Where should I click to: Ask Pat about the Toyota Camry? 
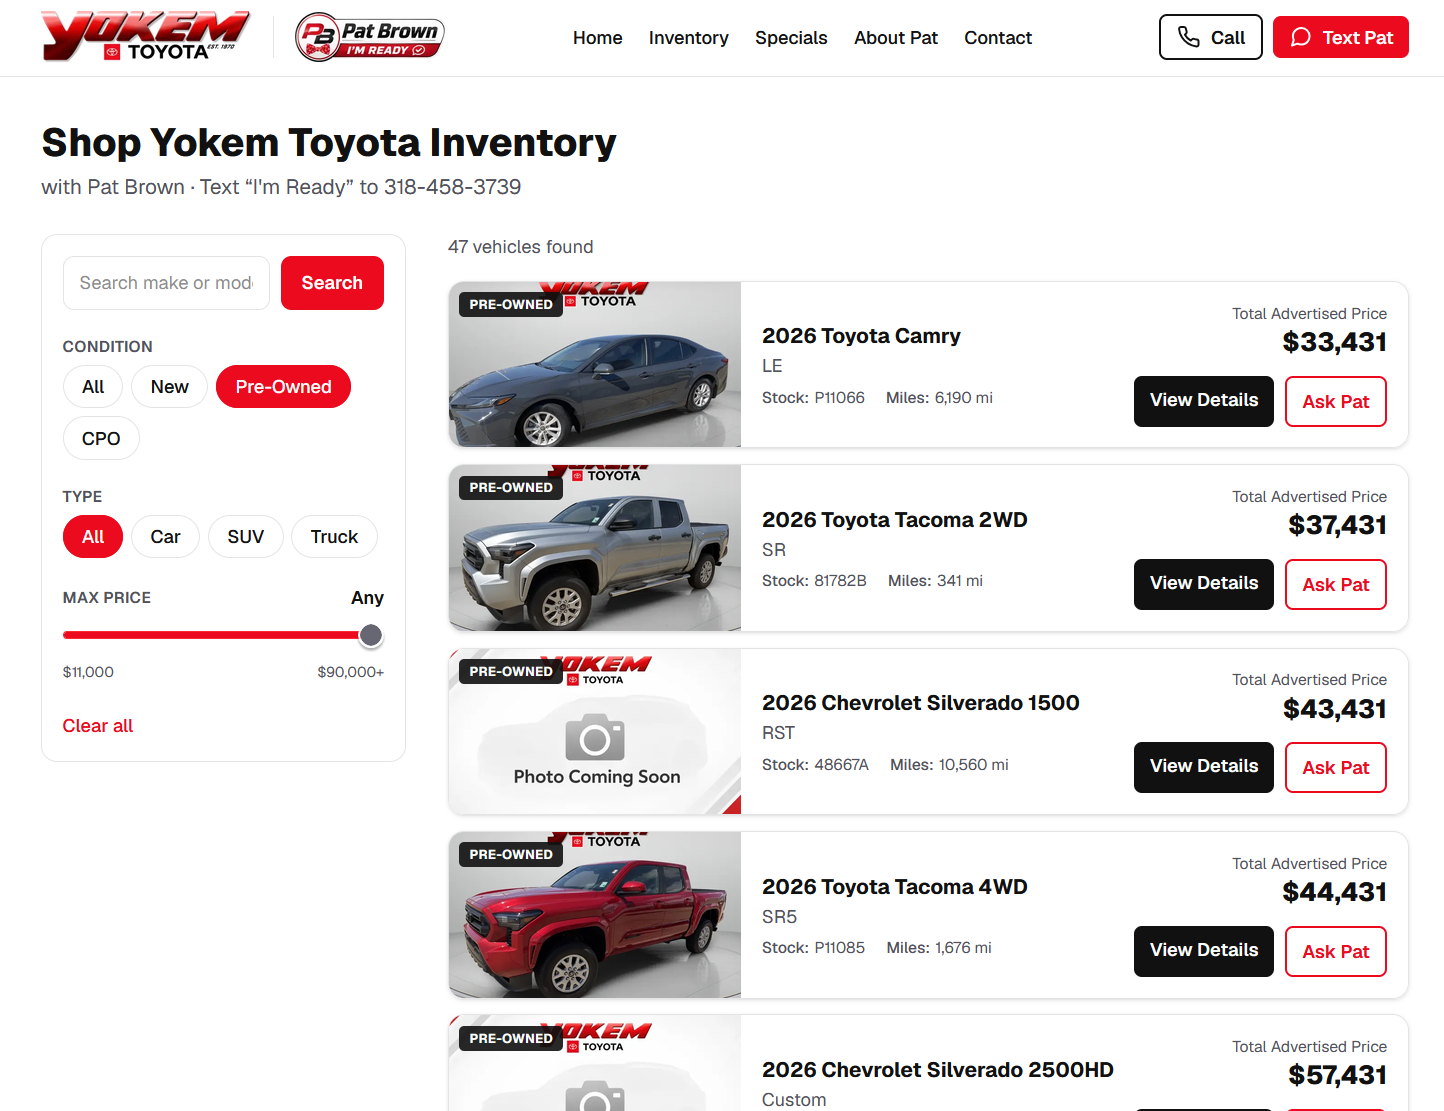(1336, 401)
